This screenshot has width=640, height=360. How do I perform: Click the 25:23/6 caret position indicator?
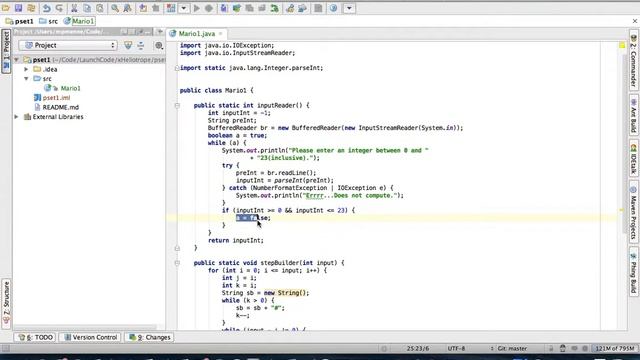coord(418,348)
